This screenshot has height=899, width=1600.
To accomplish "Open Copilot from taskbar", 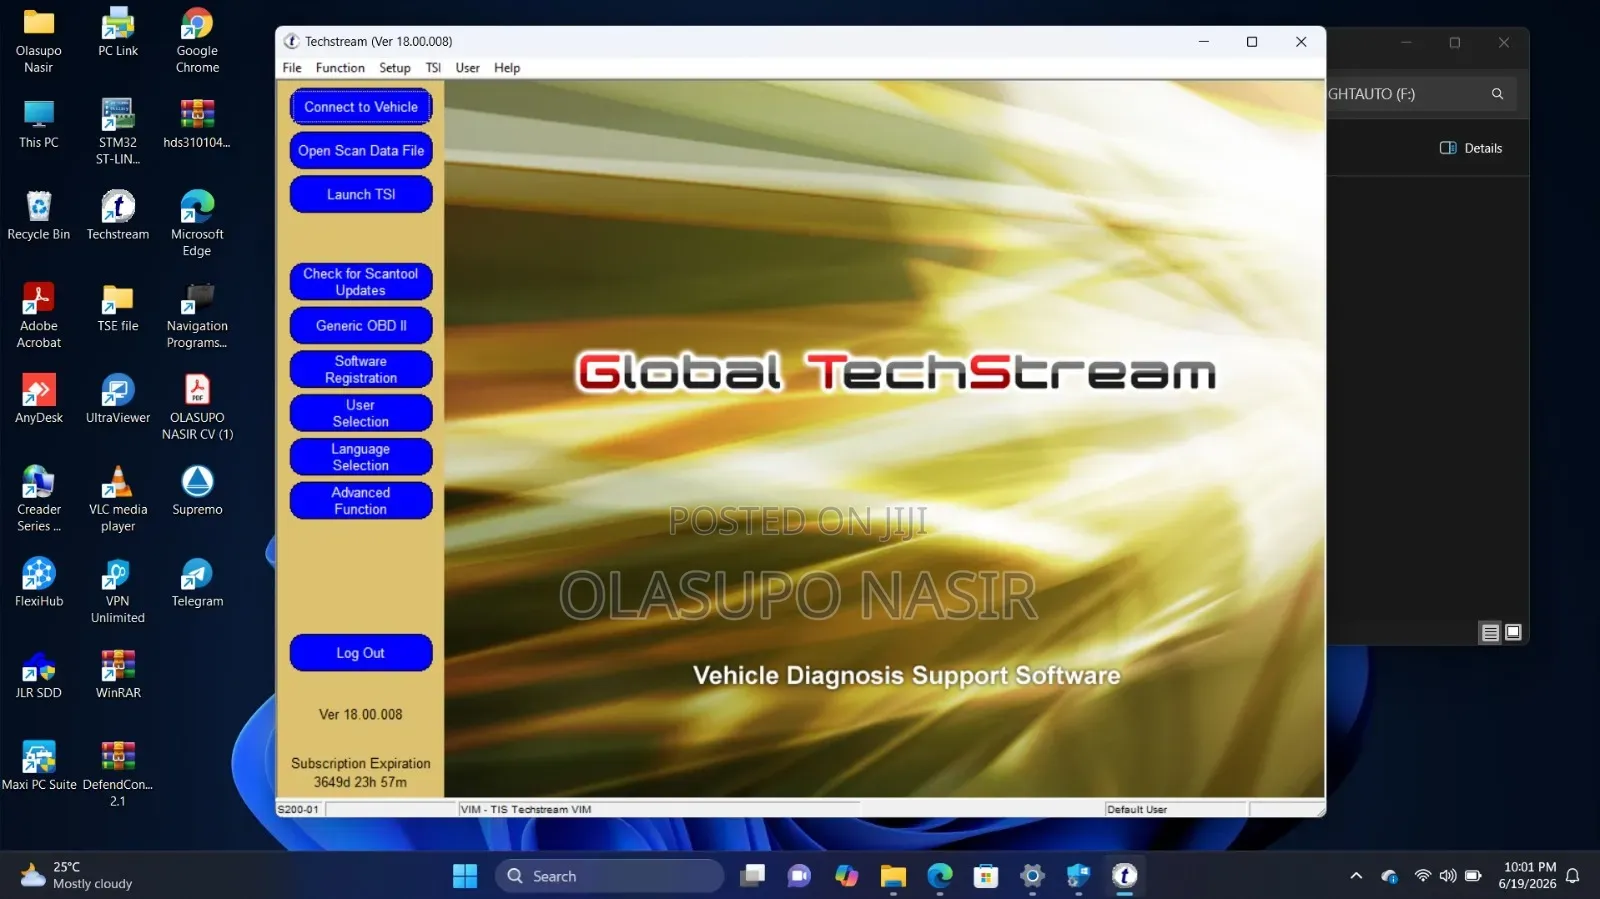I will pos(847,876).
